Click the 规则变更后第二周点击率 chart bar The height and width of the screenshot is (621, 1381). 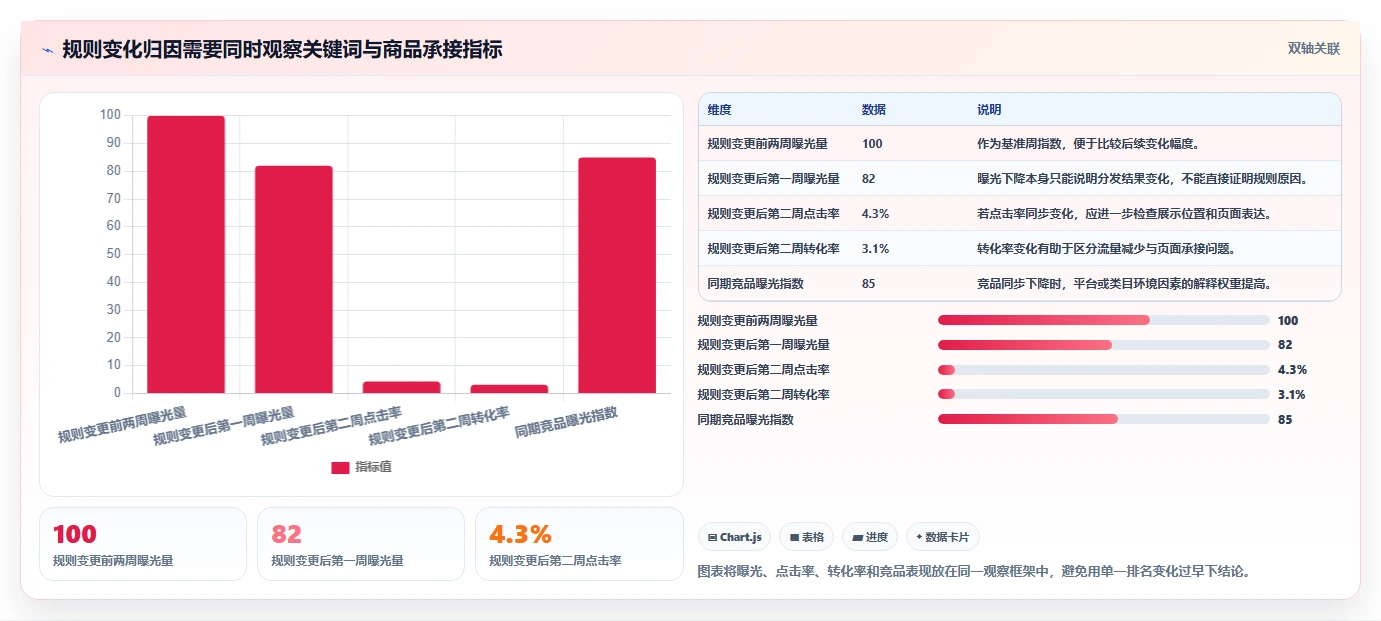[x=401, y=387]
